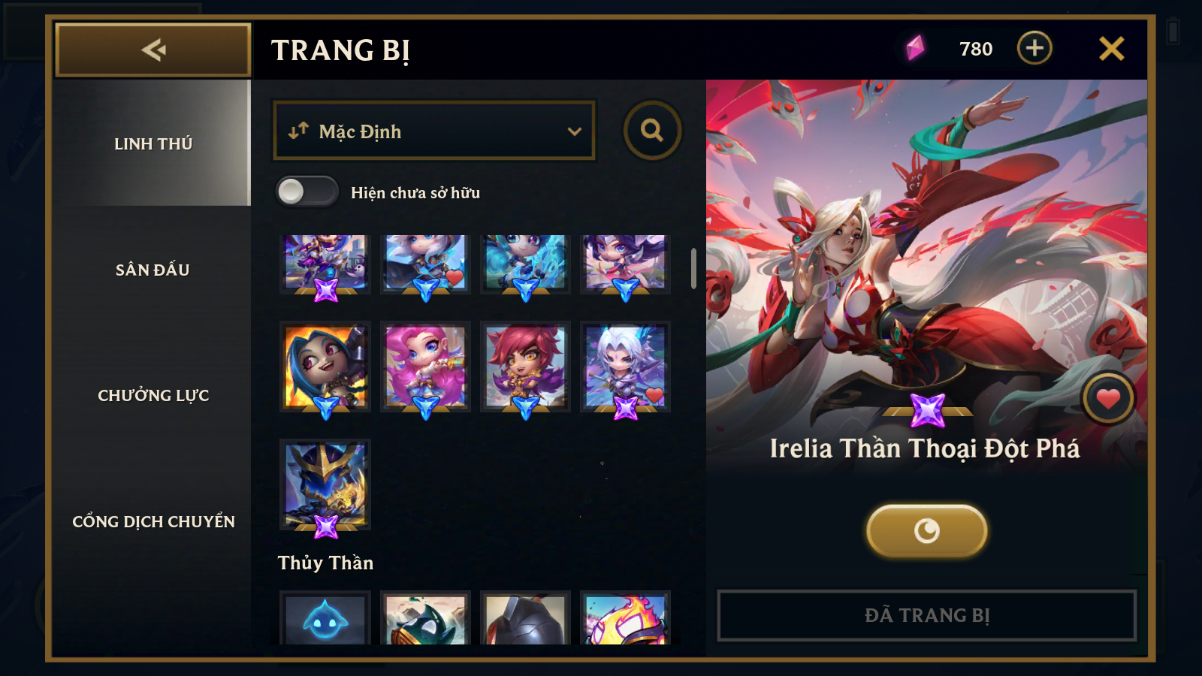The width and height of the screenshot is (1202, 676).
Task: Select the CỔNG DỊCH CHUYỂN tab
Action: 153,521
